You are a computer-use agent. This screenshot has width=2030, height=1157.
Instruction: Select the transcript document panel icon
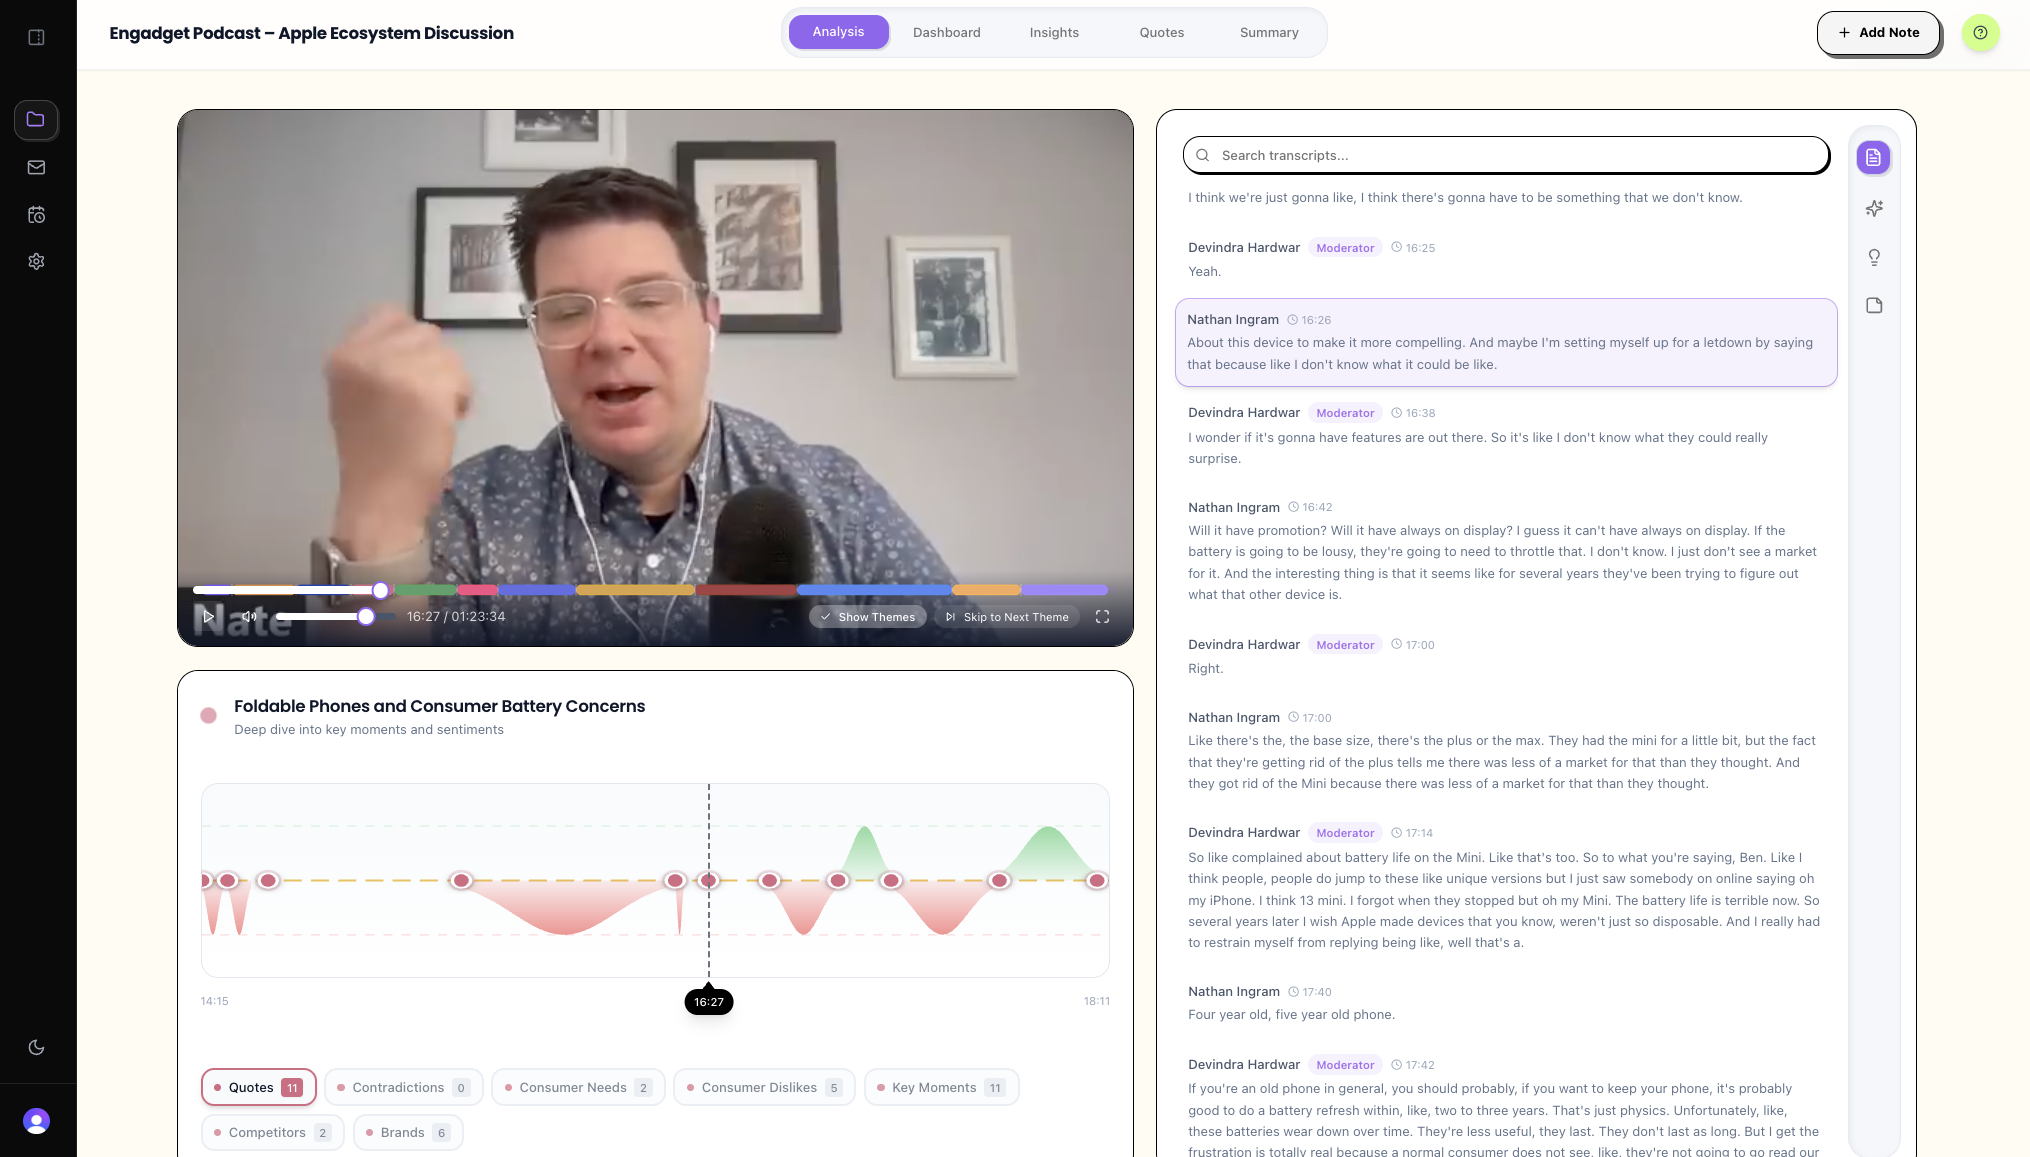tap(1873, 157)
